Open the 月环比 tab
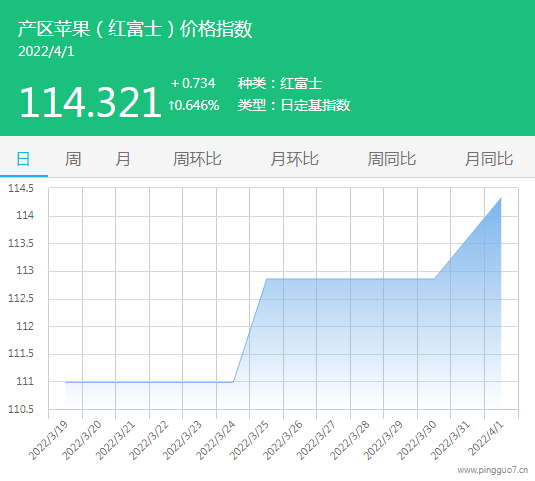535x481 pixels. (x=294, y=159)
